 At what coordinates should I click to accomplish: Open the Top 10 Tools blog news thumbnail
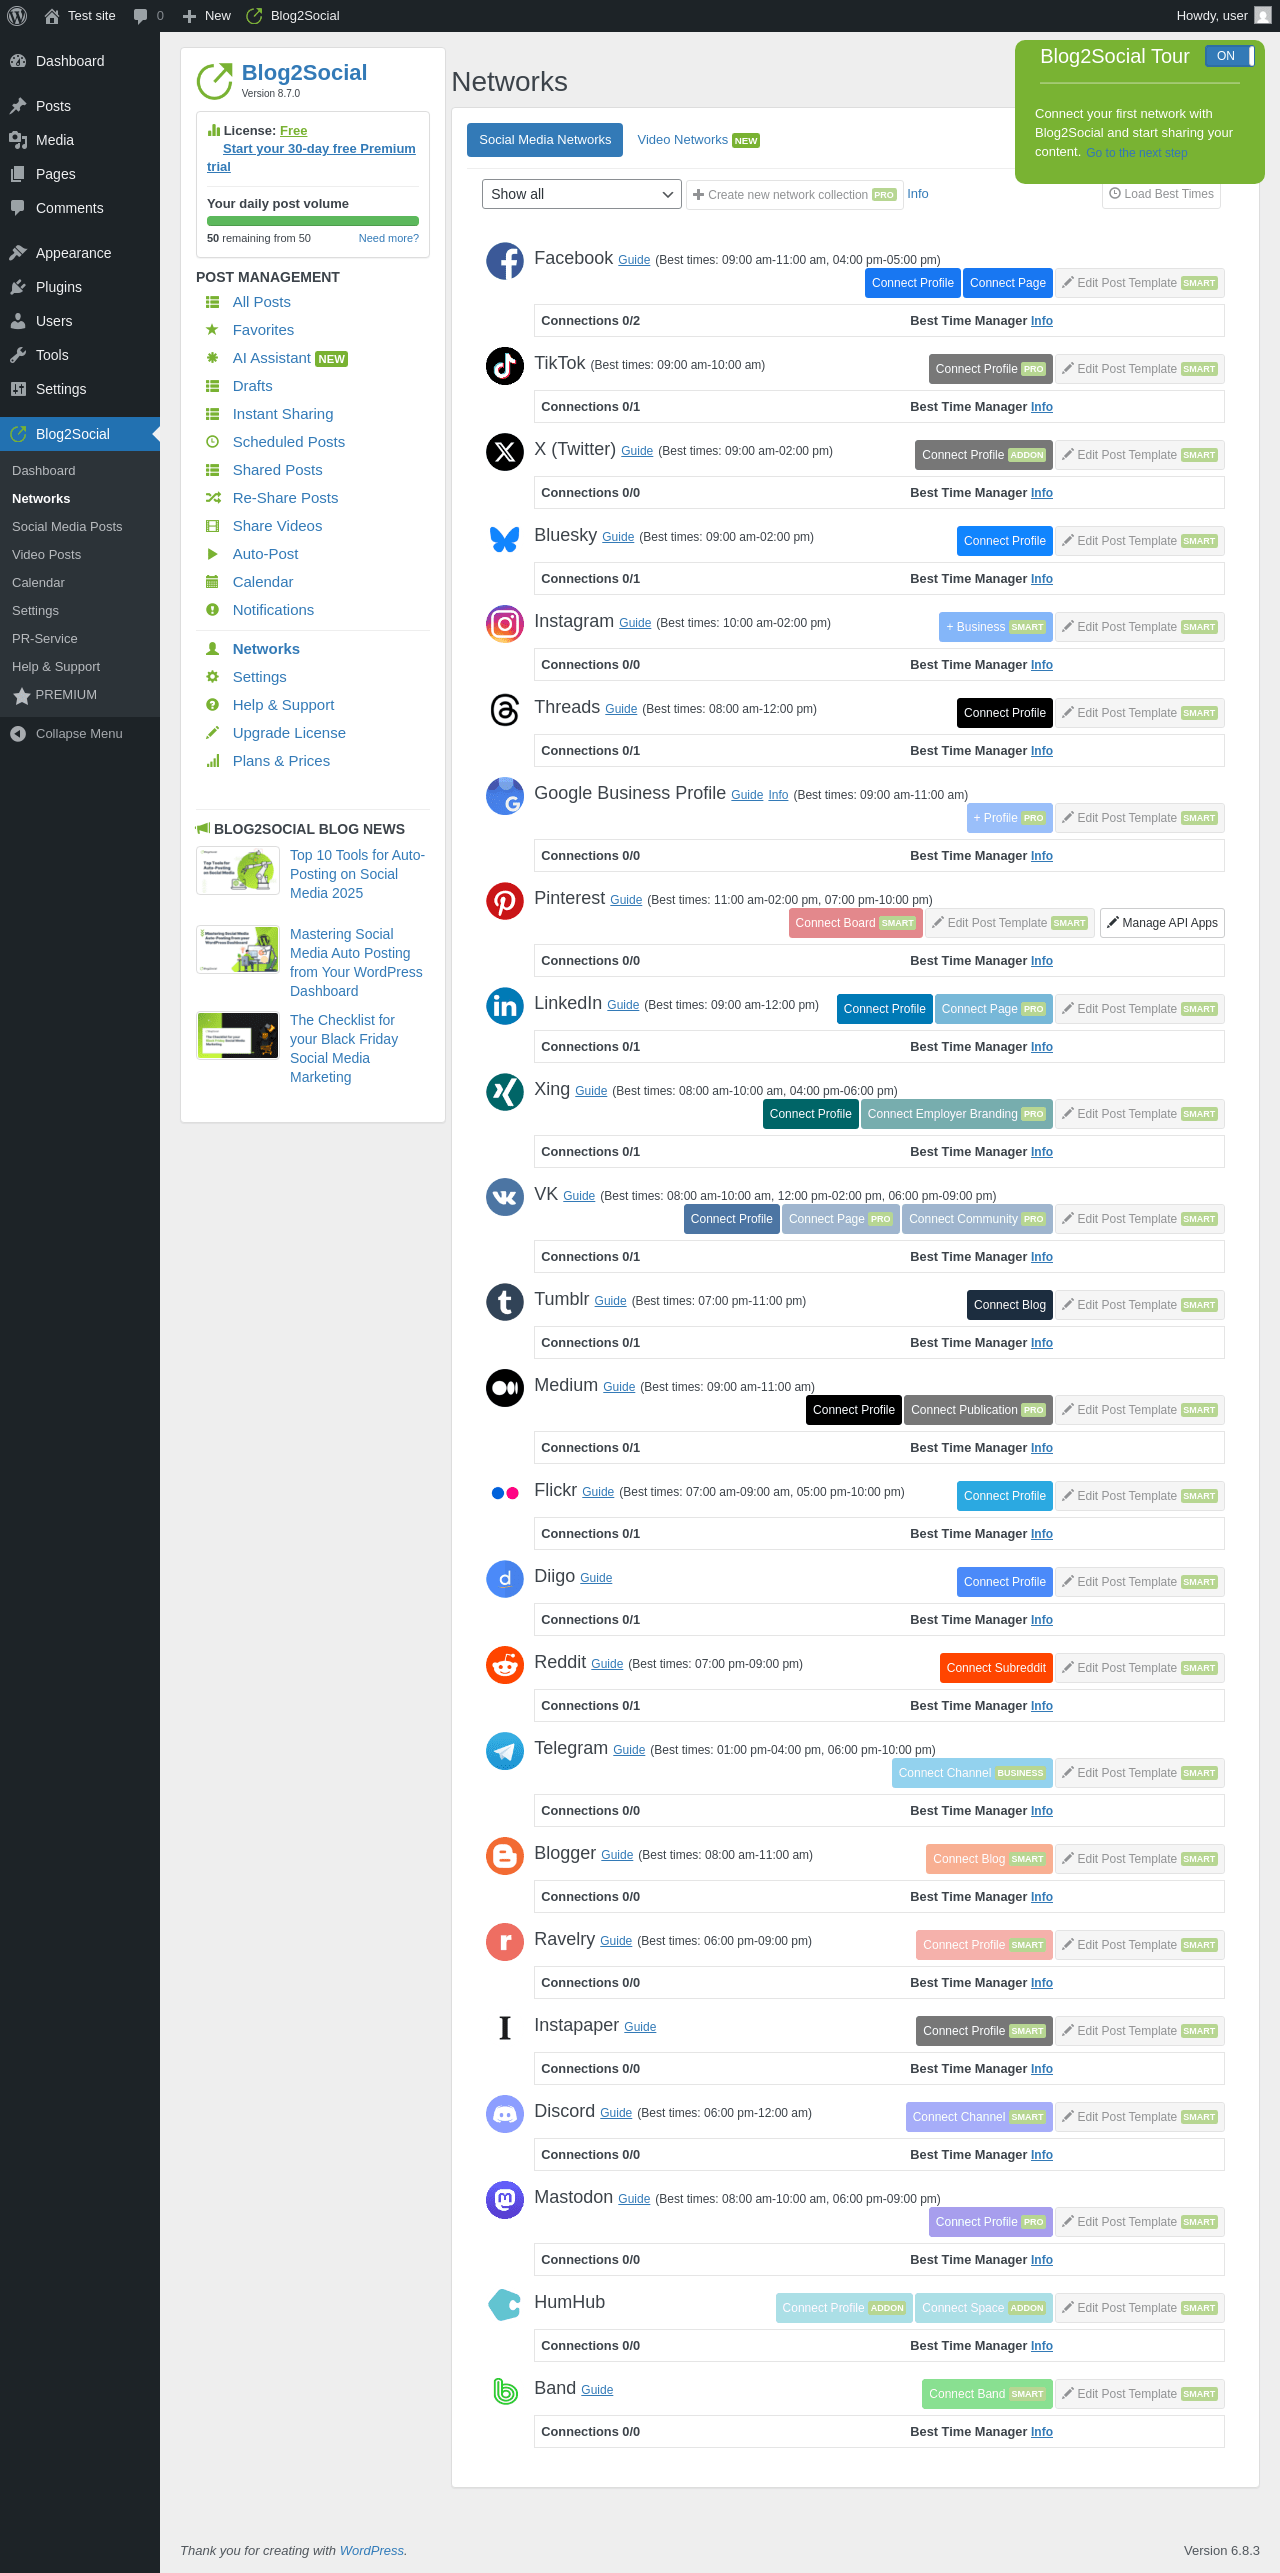(x=238, y=871)
